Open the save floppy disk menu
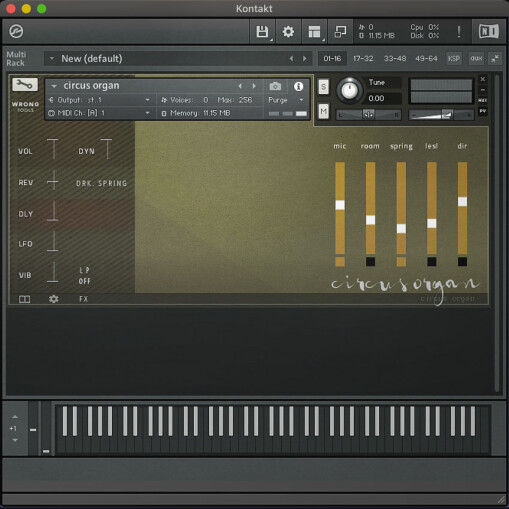Image resolution: width=509 pixels, height=509 pixels. click(262, 32)
